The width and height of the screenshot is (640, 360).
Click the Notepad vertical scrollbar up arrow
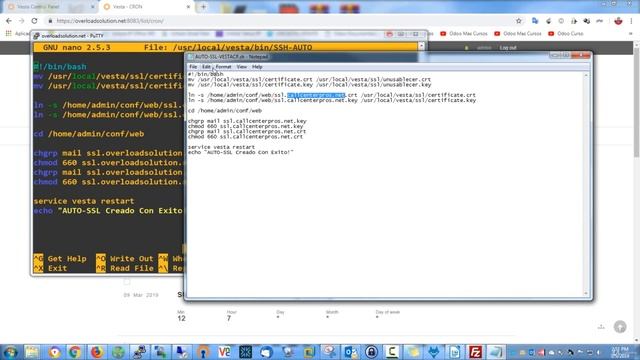click(x=586, y=75)
